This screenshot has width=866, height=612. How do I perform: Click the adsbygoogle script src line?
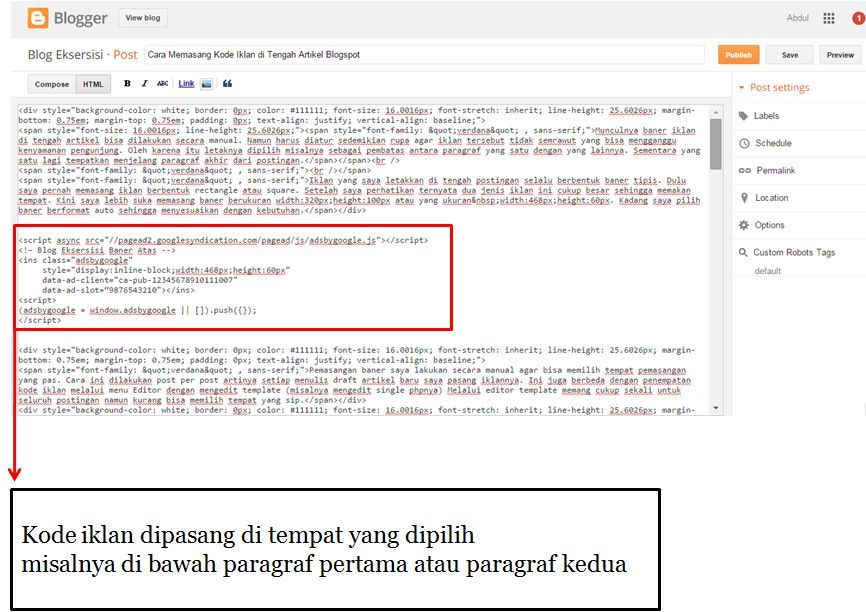223,240
